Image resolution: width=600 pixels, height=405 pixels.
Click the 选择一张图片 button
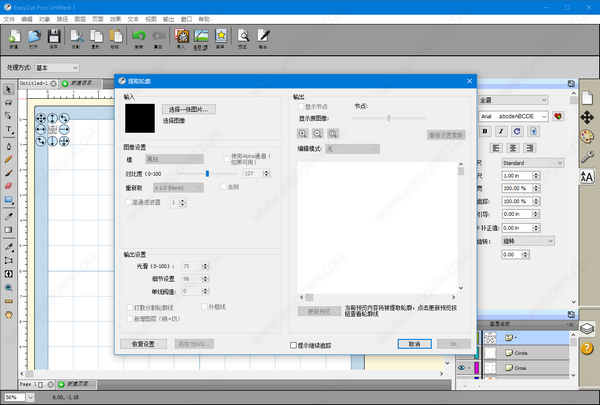[x=190, y=108]
